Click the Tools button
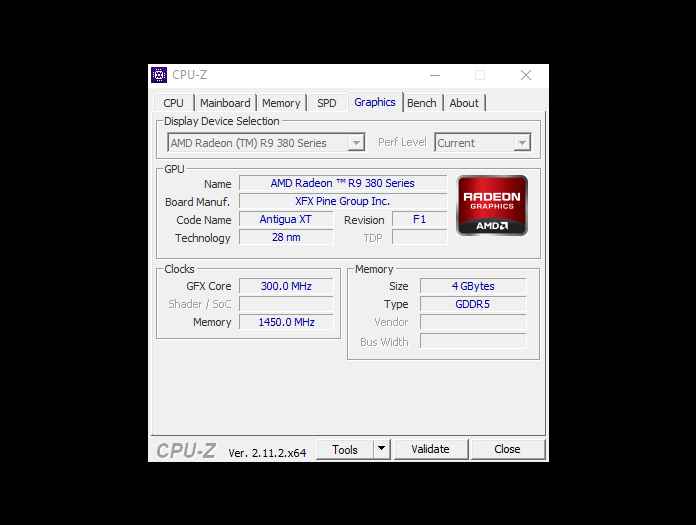The width and height of the screenshot is (696, 525). click(x=345, y=450)
